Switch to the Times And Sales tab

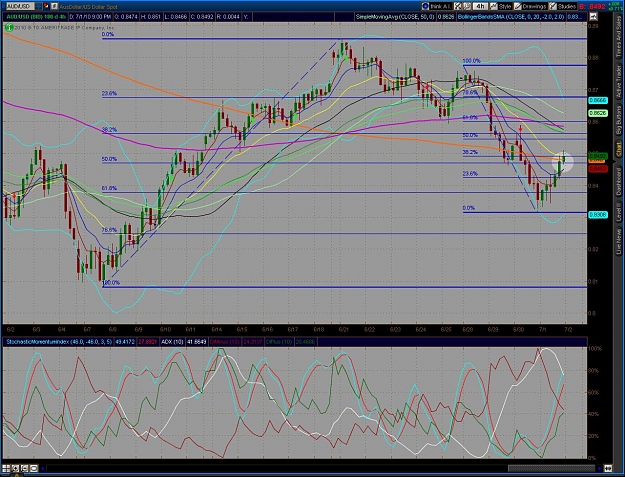(x=619, y=37)
